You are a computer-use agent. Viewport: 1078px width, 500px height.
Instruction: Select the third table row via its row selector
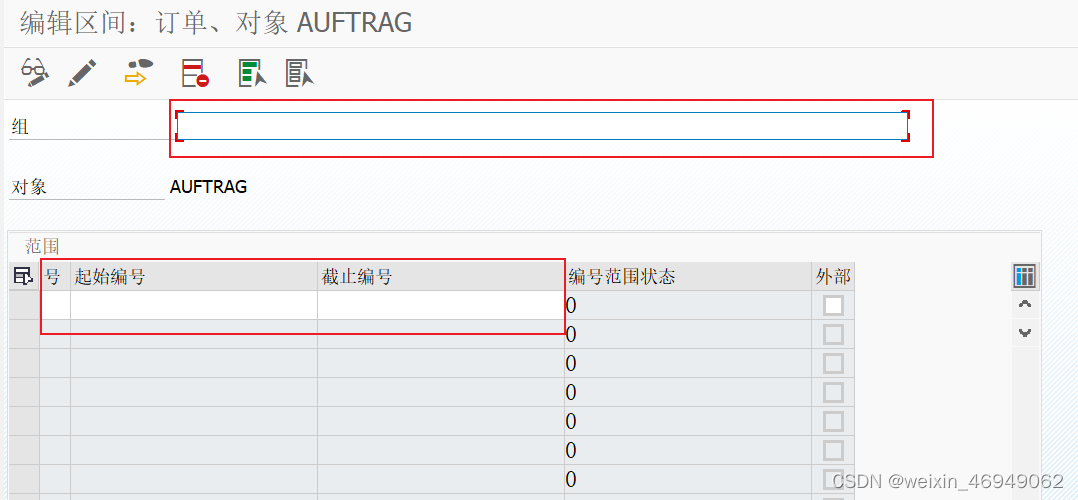[24, 363]
